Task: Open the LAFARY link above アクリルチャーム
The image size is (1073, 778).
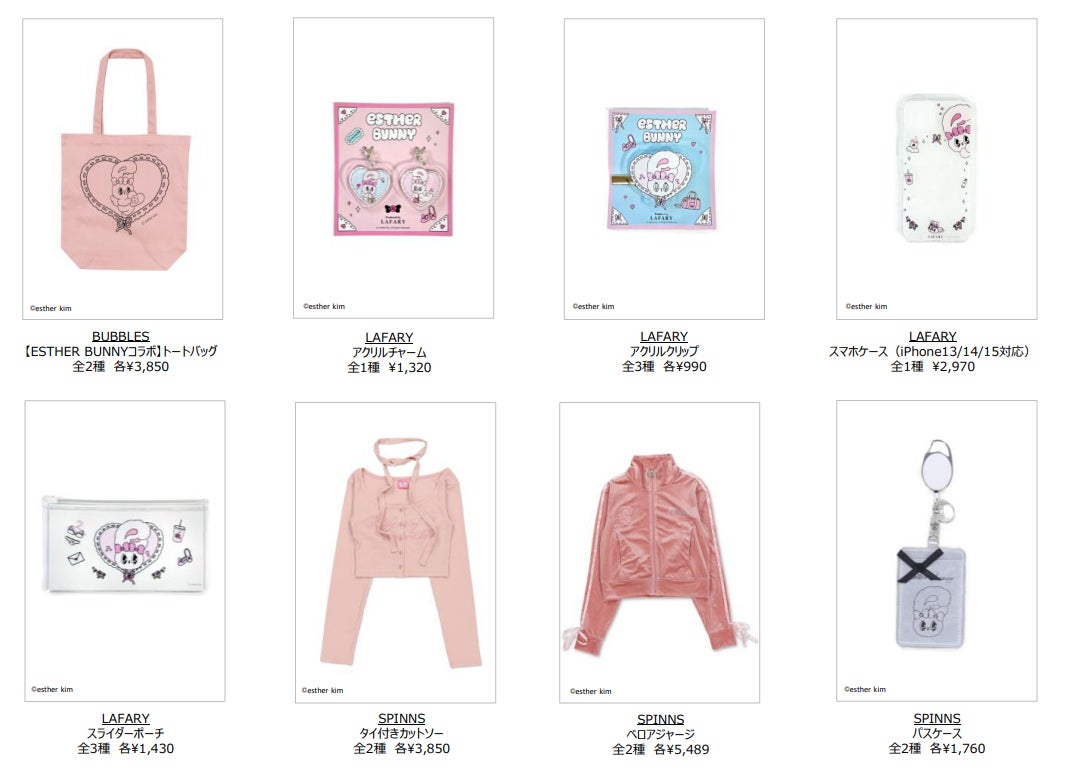Action: click(x=389, y=337)
